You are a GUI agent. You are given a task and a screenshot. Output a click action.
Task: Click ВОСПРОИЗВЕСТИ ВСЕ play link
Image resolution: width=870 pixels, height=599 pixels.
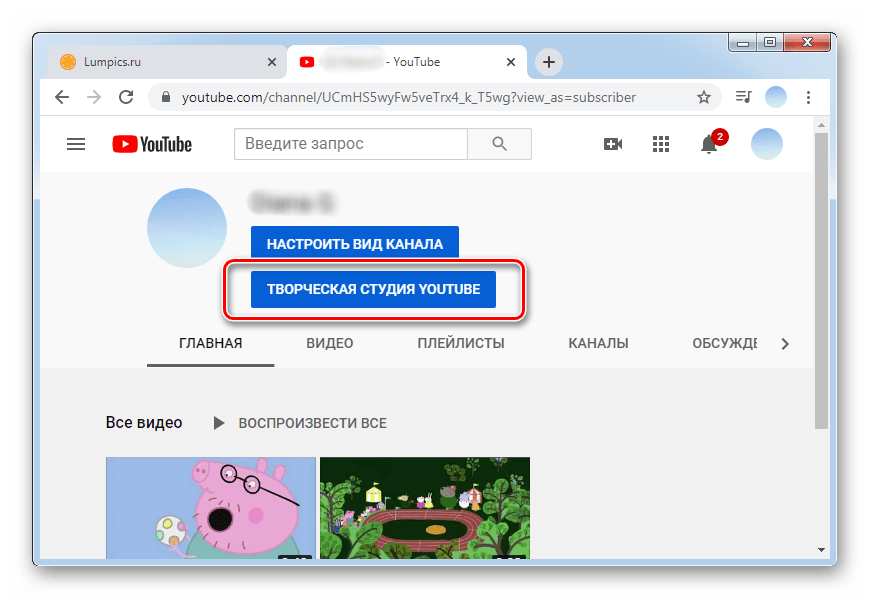click(x=300, y=423)
